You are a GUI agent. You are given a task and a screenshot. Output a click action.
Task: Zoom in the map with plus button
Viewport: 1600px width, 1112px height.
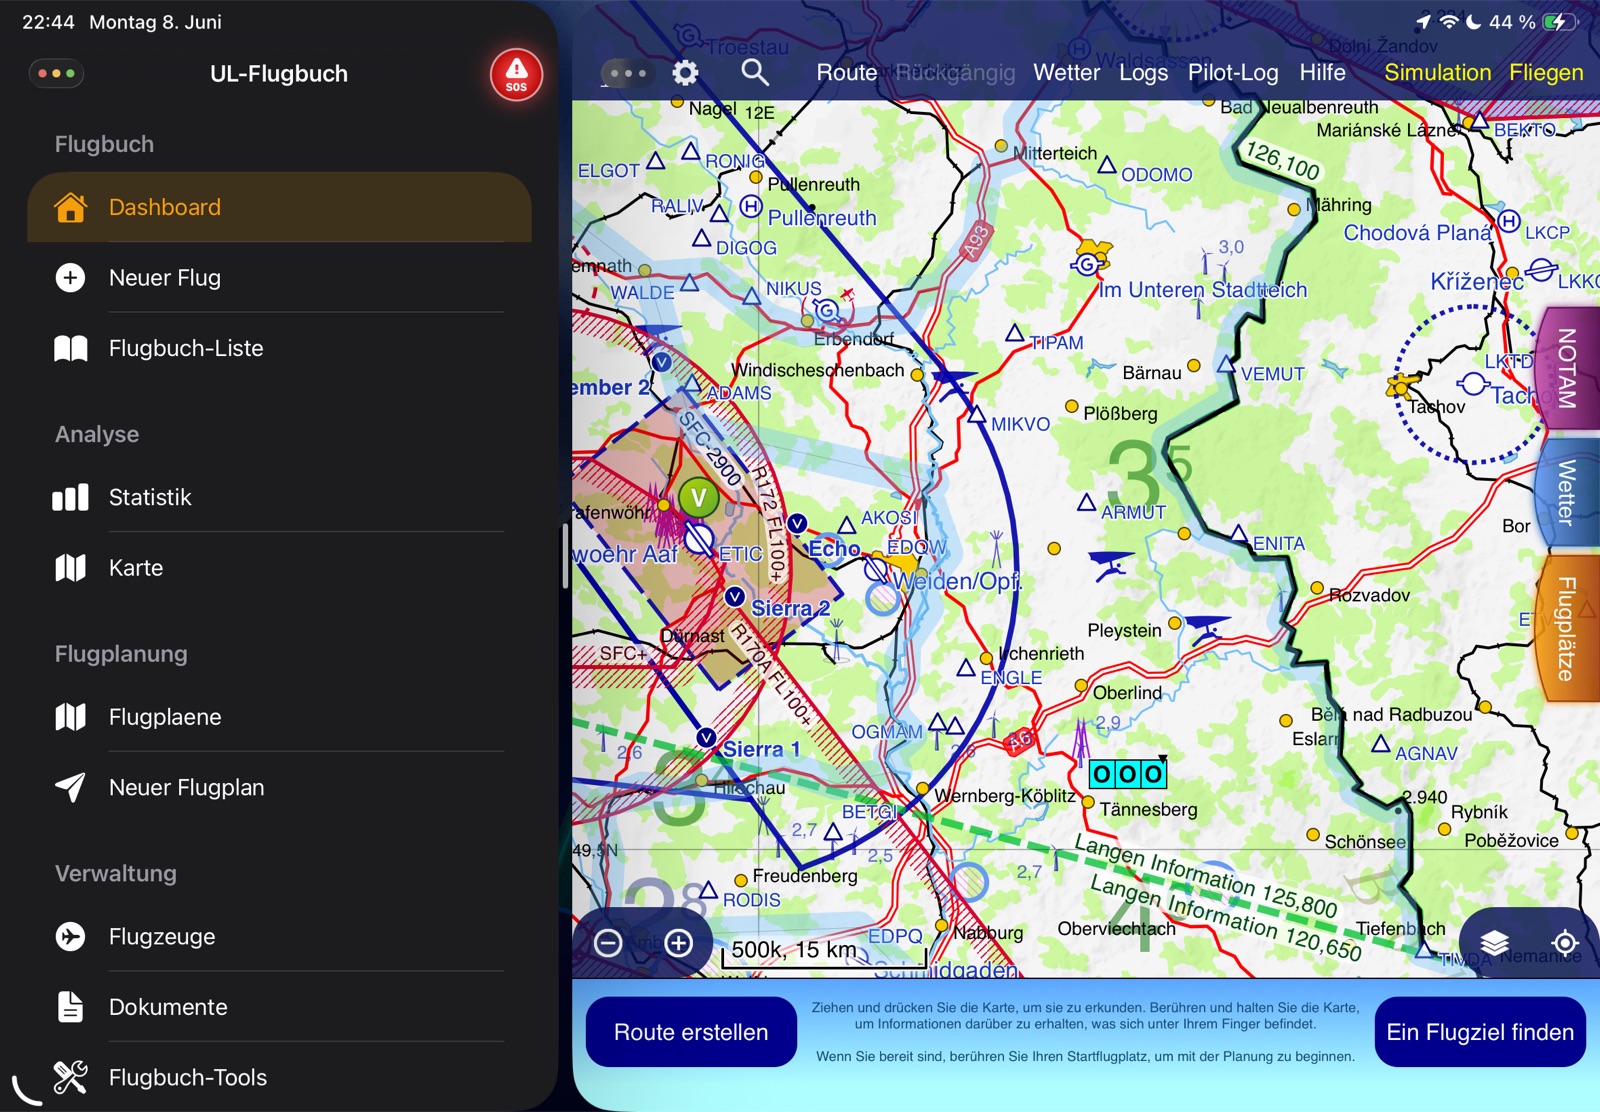click(679, 942)
